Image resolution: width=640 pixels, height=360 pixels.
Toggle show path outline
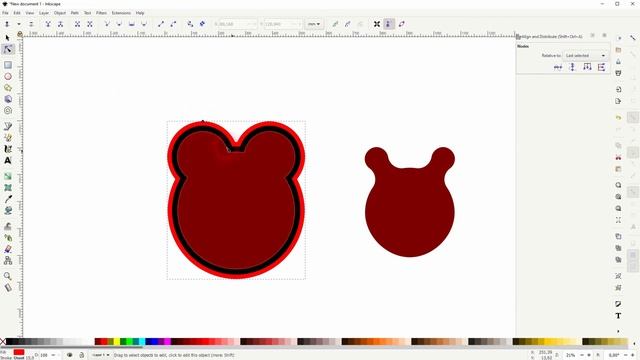tap(402, 24)
